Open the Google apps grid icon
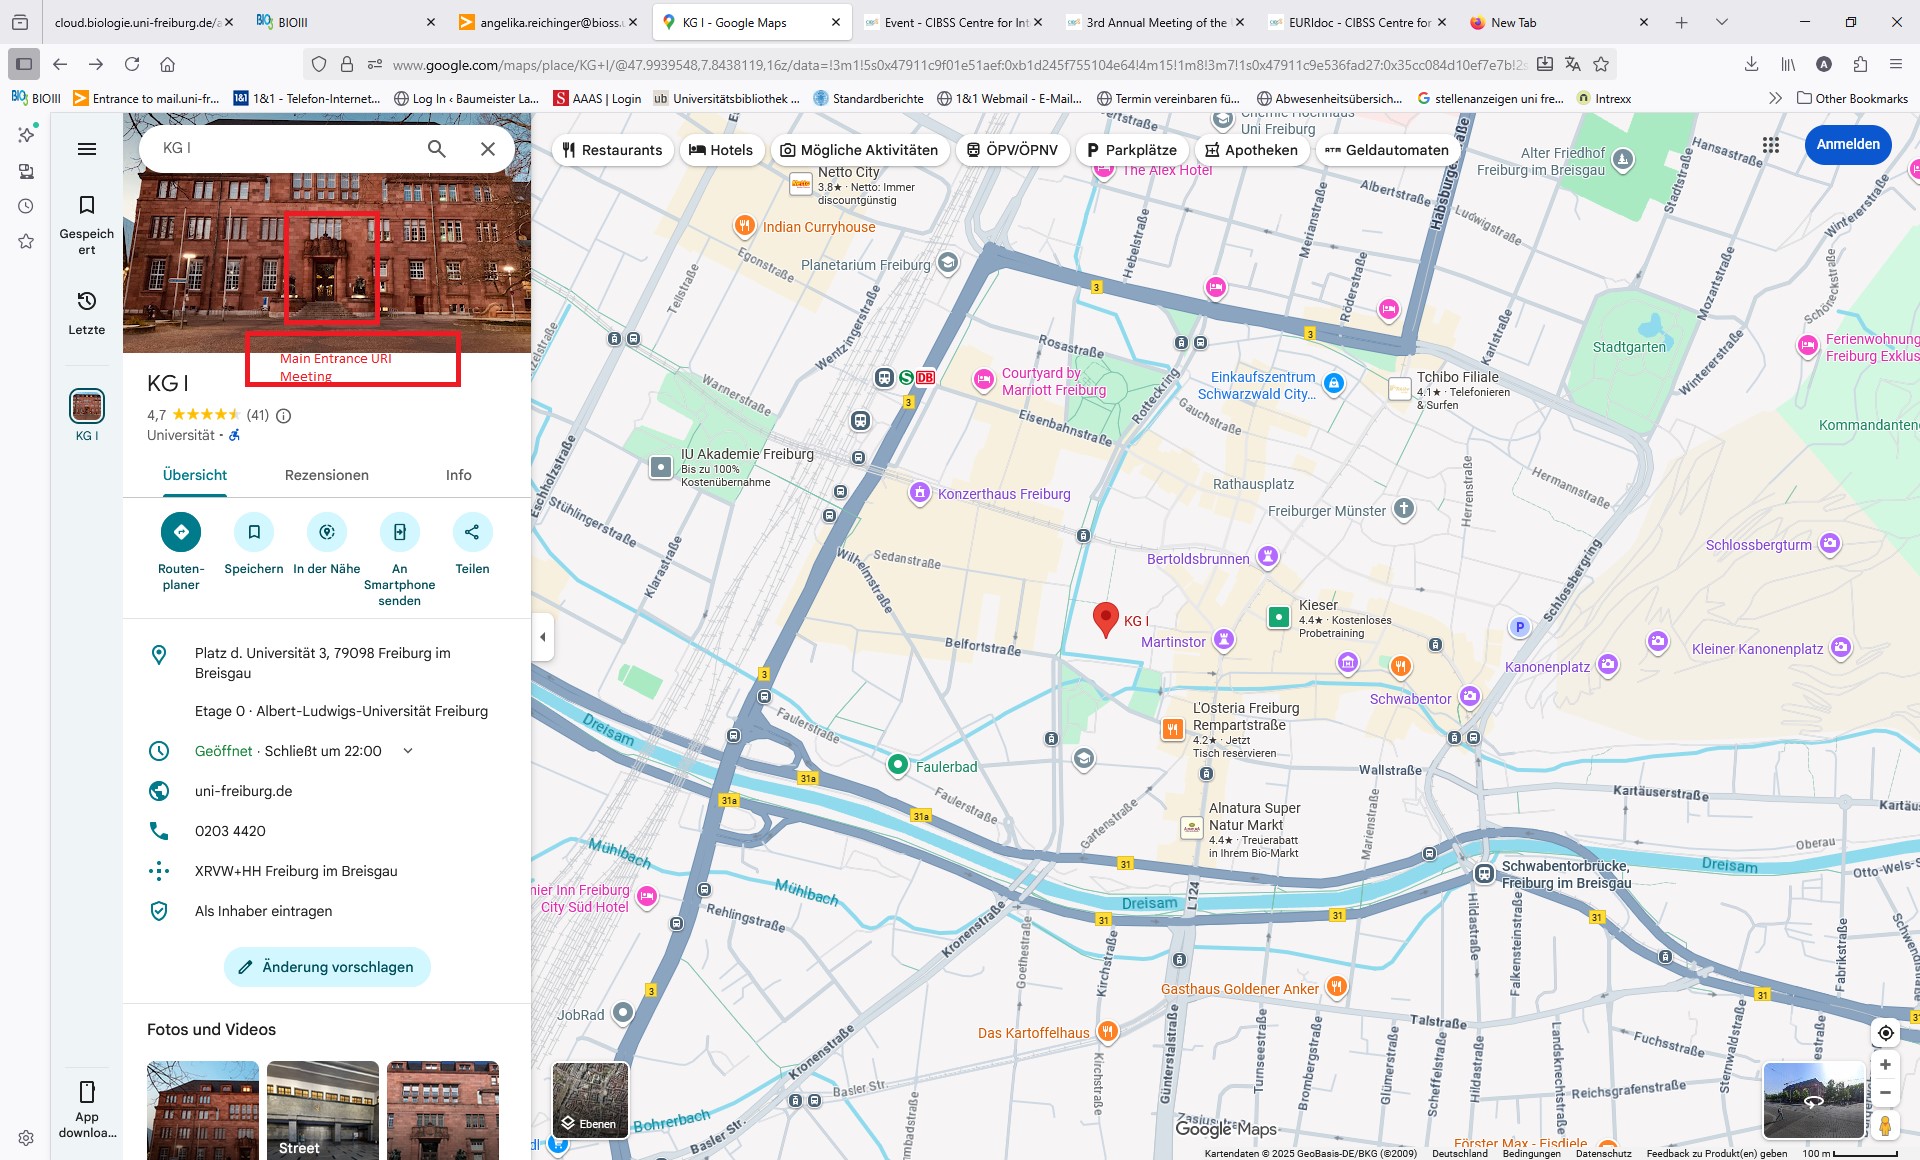 (1771, 145)
